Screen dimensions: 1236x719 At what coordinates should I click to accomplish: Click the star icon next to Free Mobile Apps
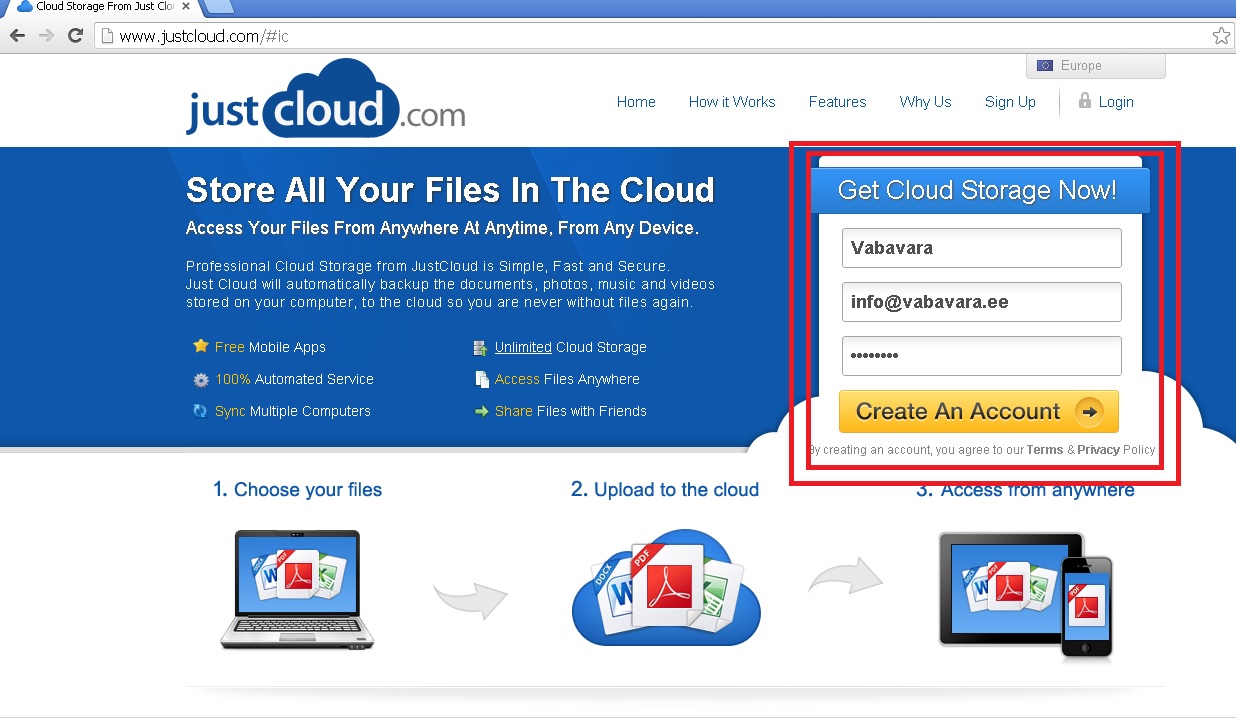tap(201, 346)
